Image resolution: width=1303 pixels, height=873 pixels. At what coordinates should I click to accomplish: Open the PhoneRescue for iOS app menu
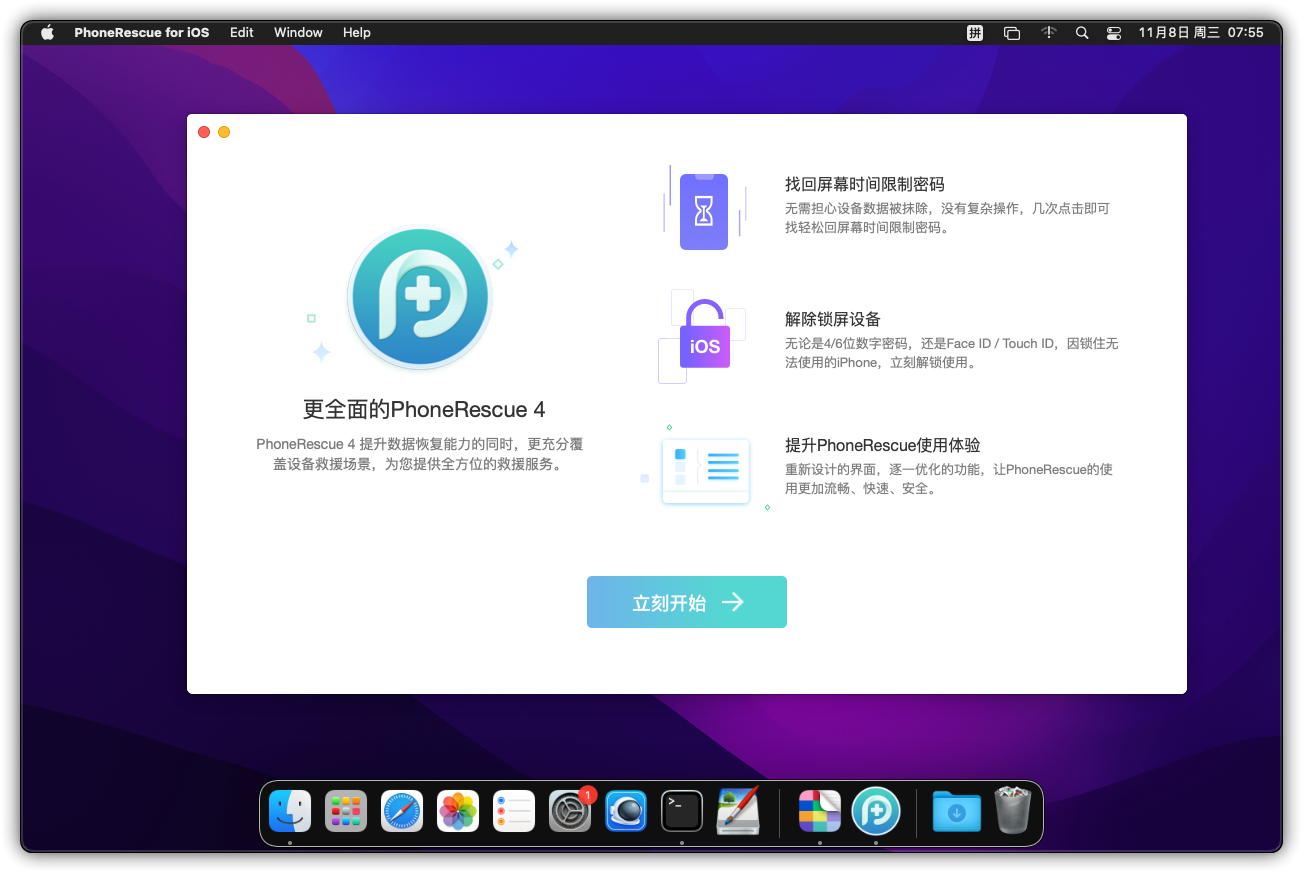(x=141, y=32)
